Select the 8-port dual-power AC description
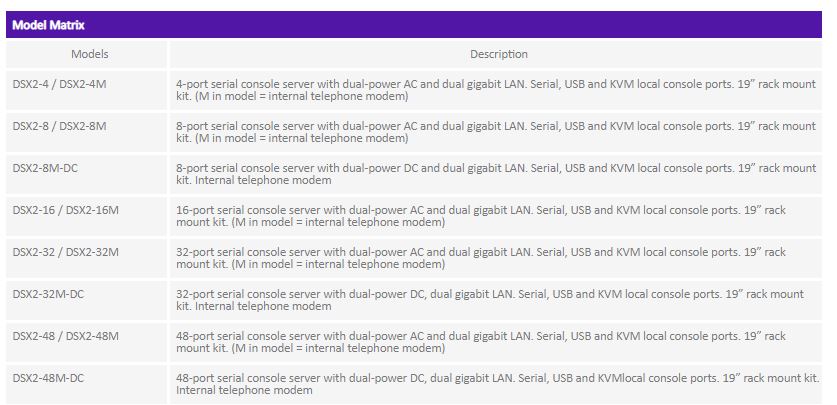The width and height of the screenshot is (837, 405). coord(496,132)
